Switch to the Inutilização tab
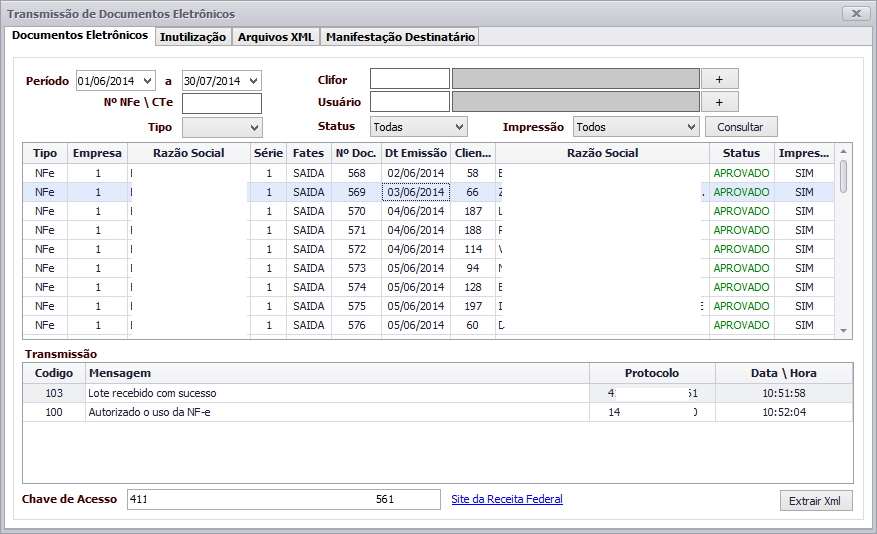The height and width of the screenshot is (534, 877). point(193,37)
